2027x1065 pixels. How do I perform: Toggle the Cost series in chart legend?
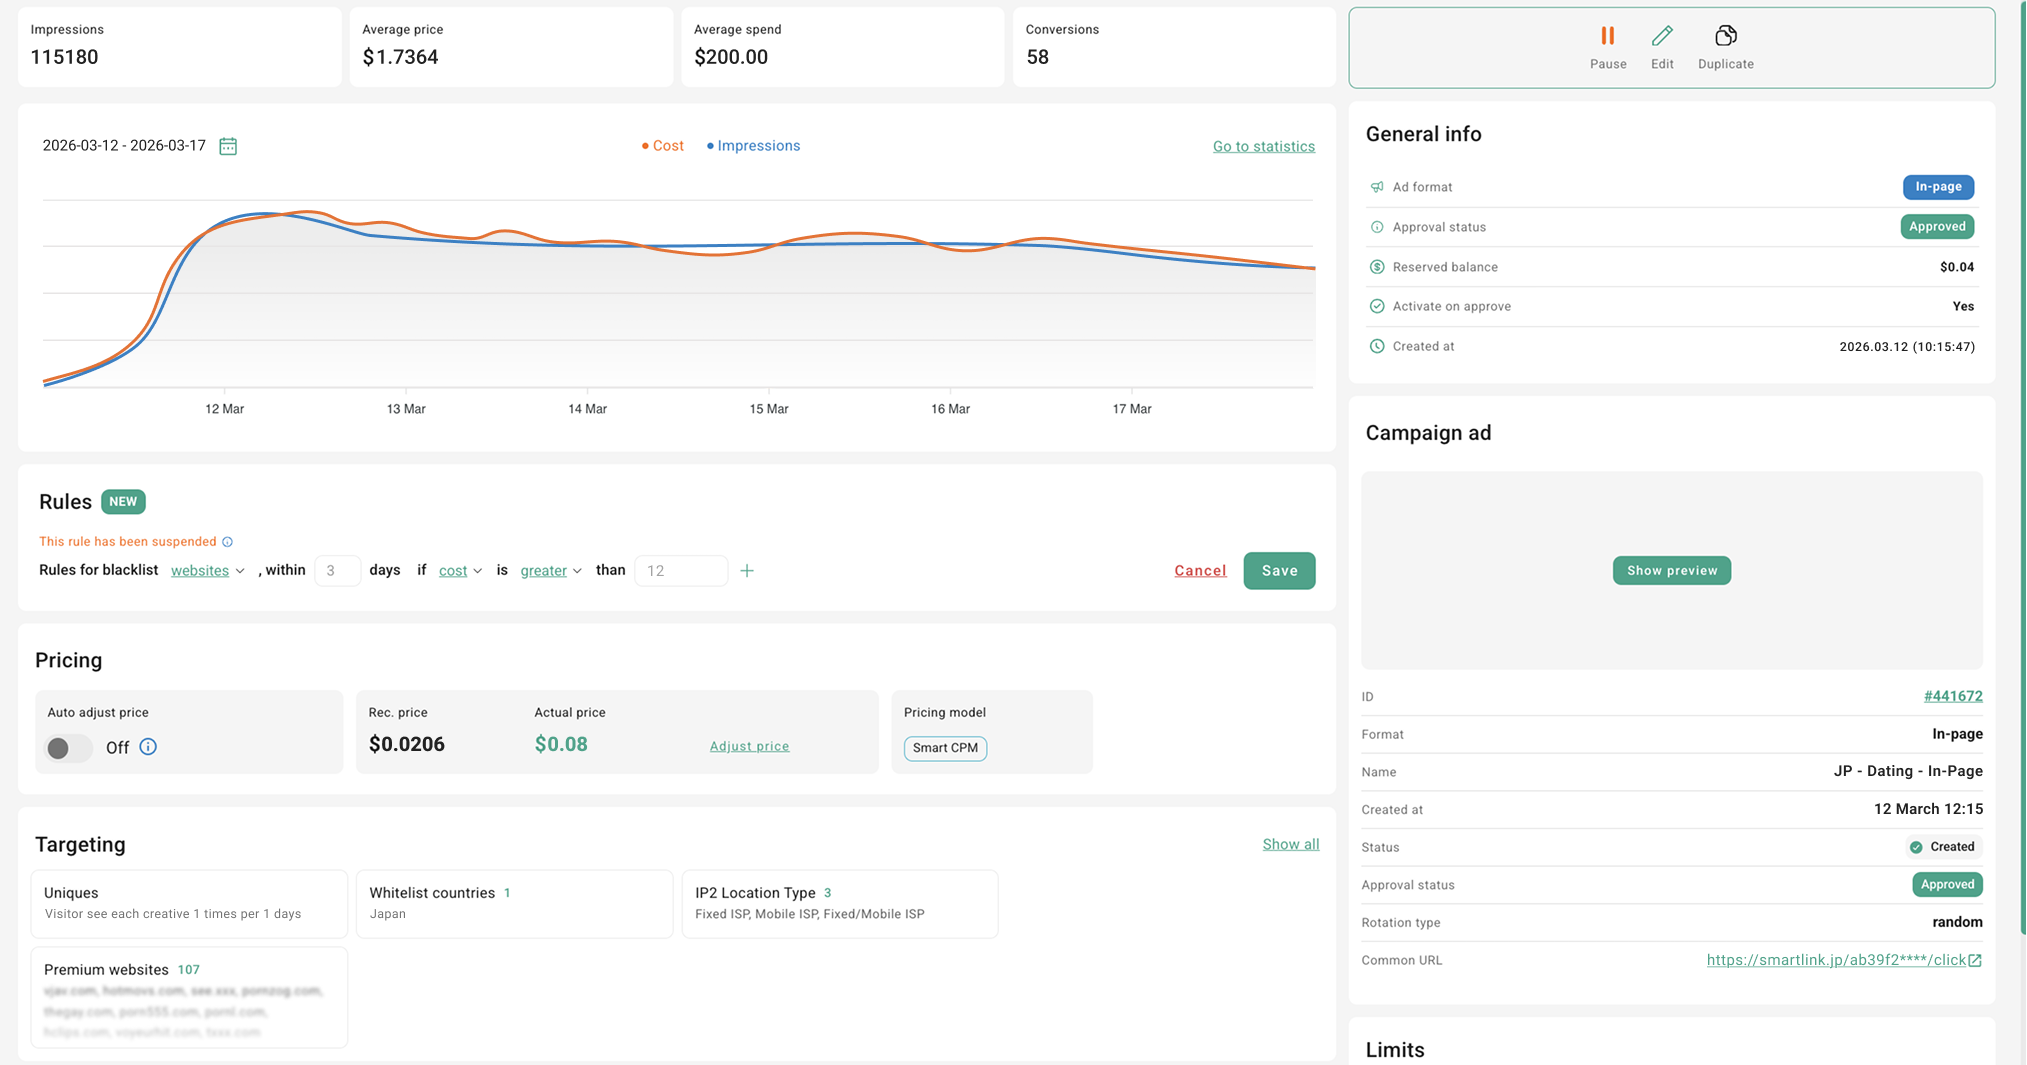663,146
